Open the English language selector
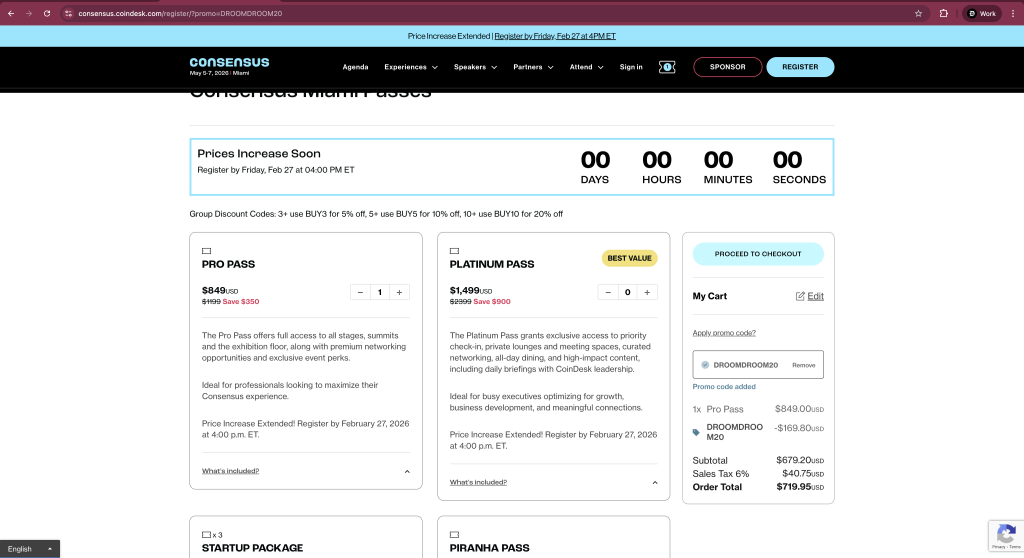The width and height of the screenshot is (1024, 558). point(29,549)
